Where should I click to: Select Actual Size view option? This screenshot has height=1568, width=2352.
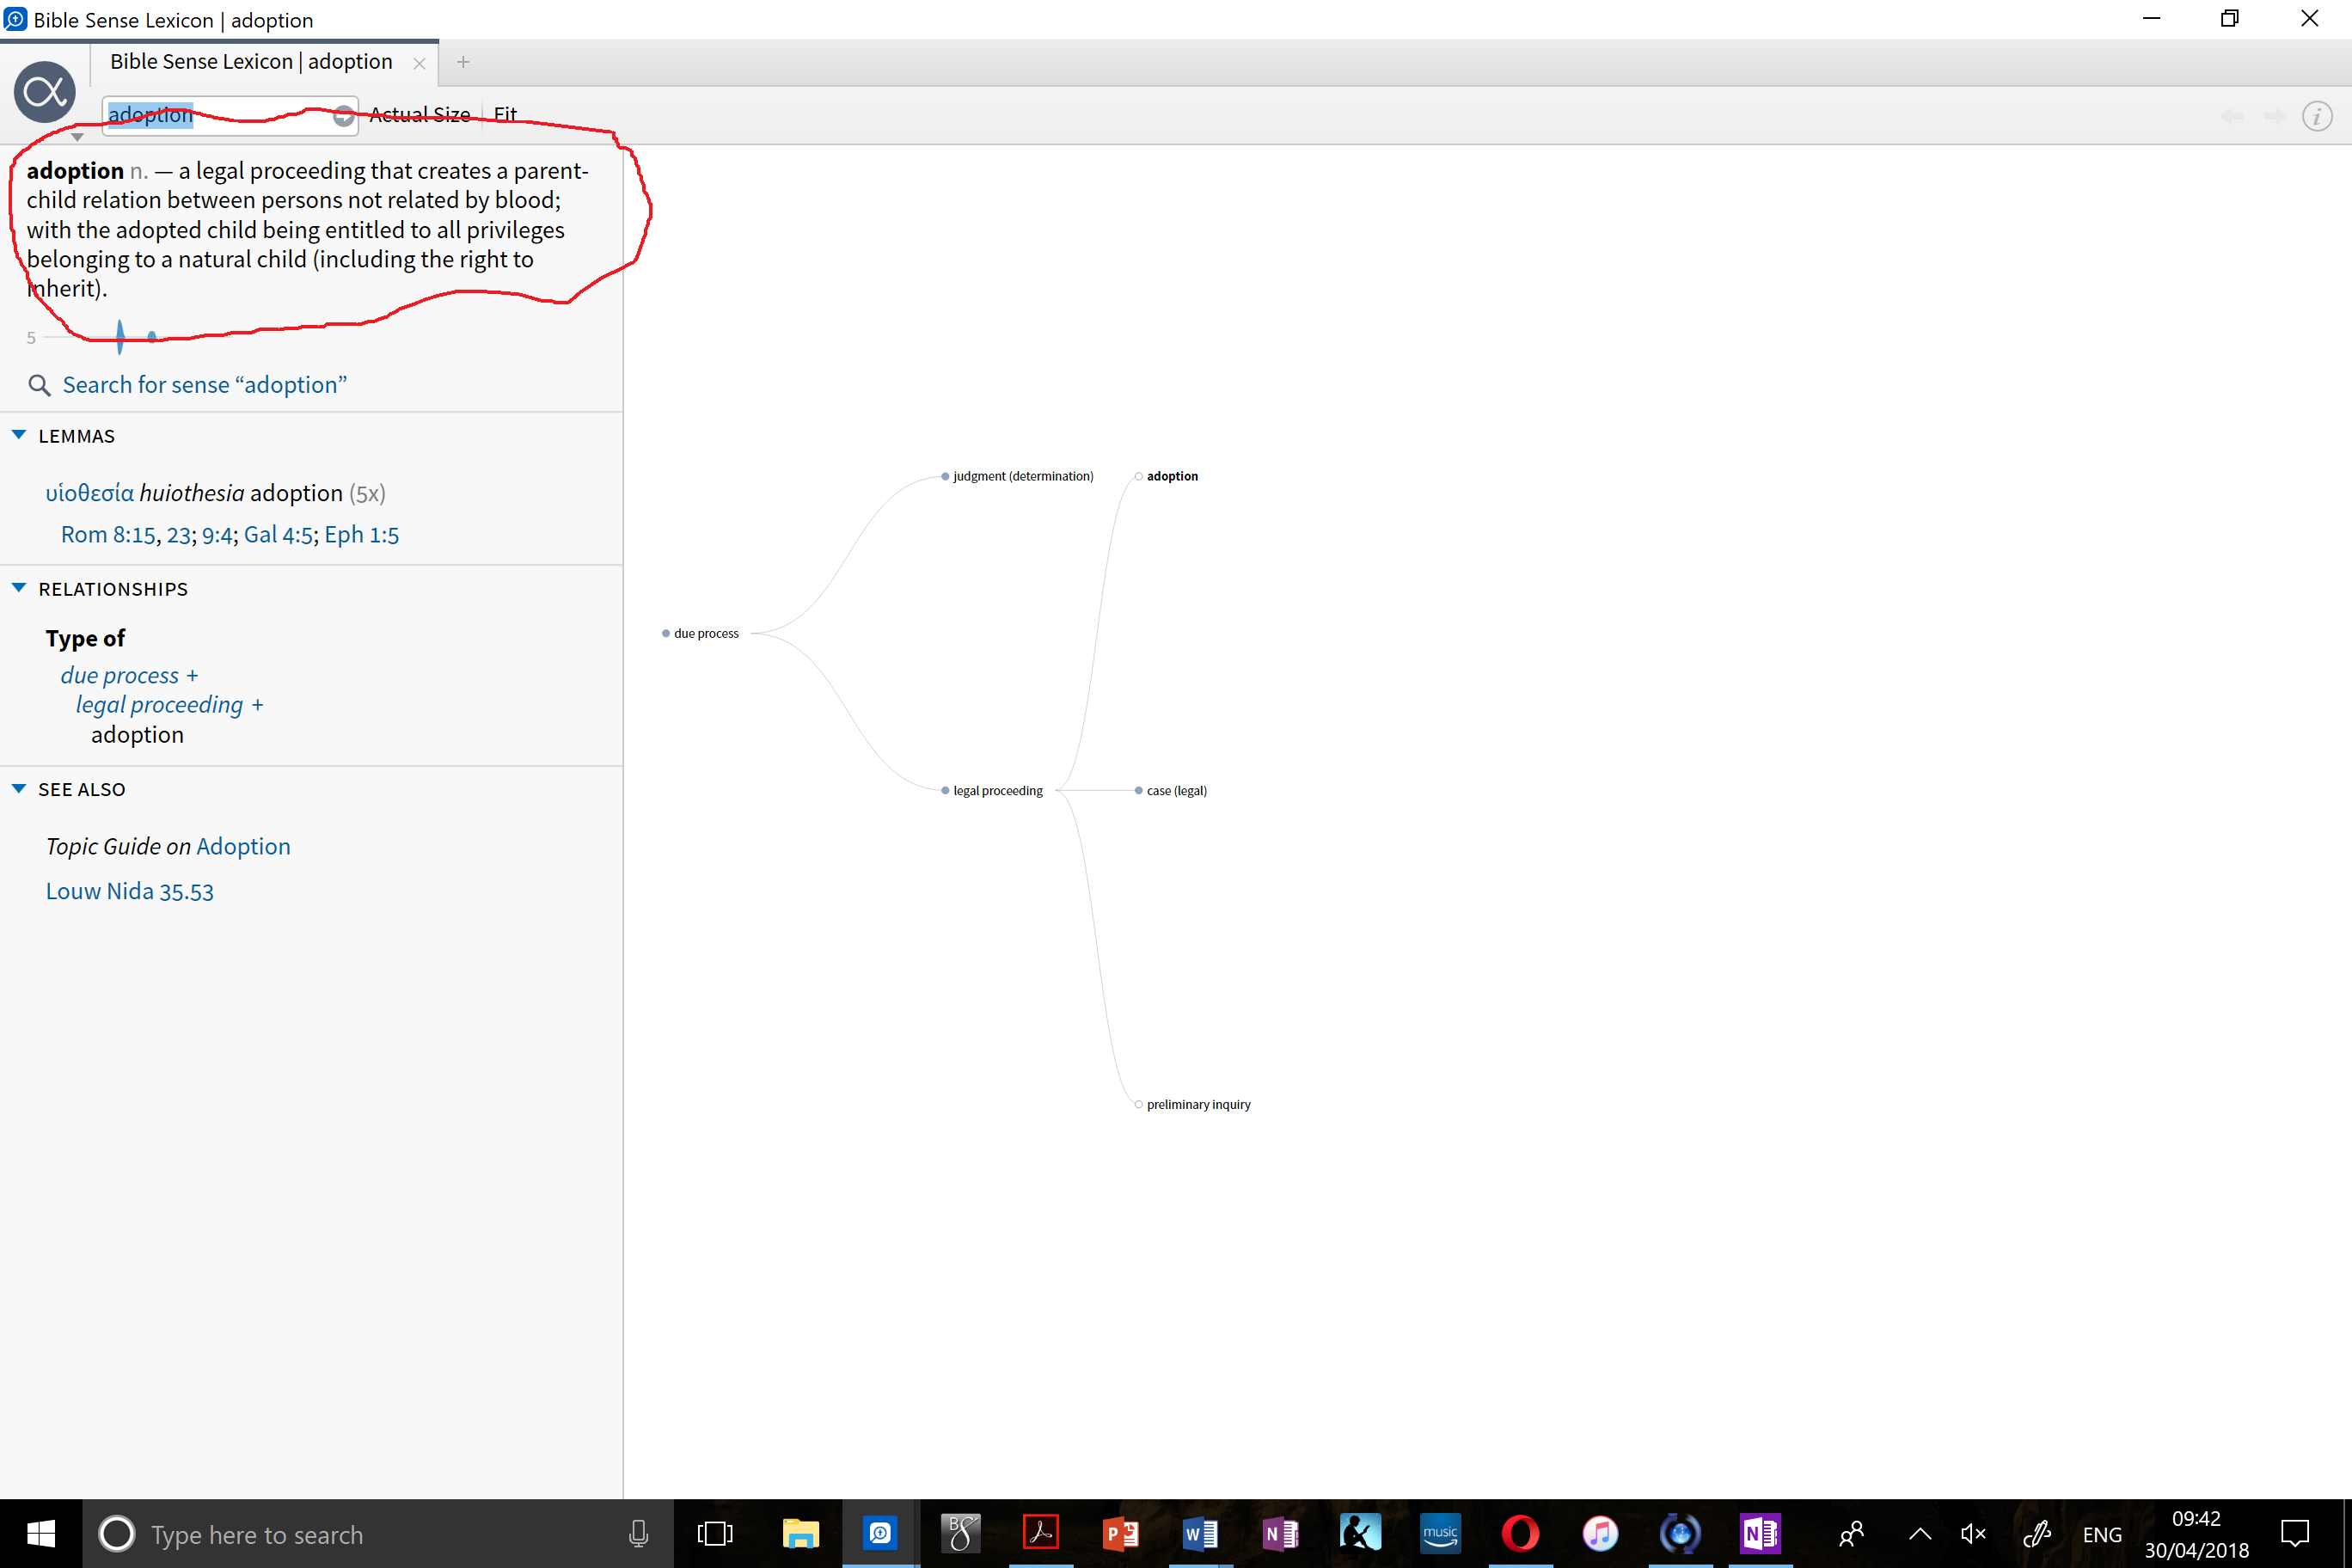click(x=419, y=115)
